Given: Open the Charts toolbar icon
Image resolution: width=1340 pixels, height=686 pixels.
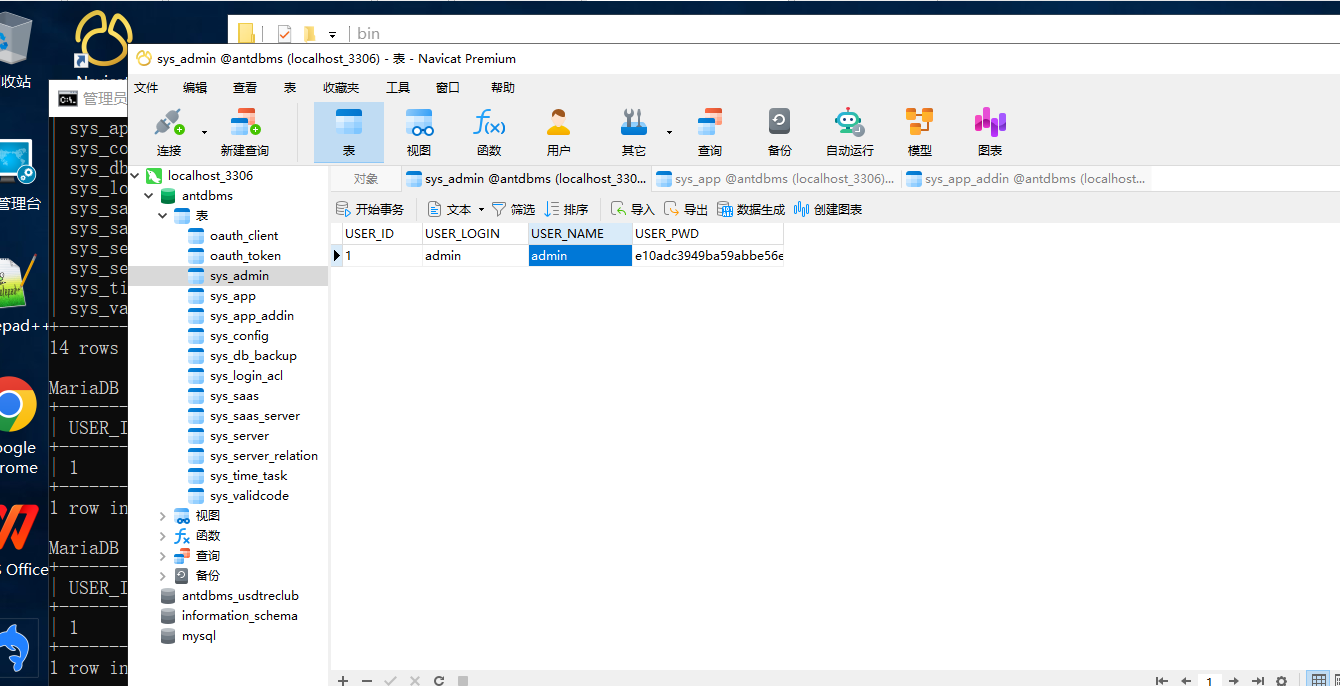Looking at the screenshot, I should 990,133.
